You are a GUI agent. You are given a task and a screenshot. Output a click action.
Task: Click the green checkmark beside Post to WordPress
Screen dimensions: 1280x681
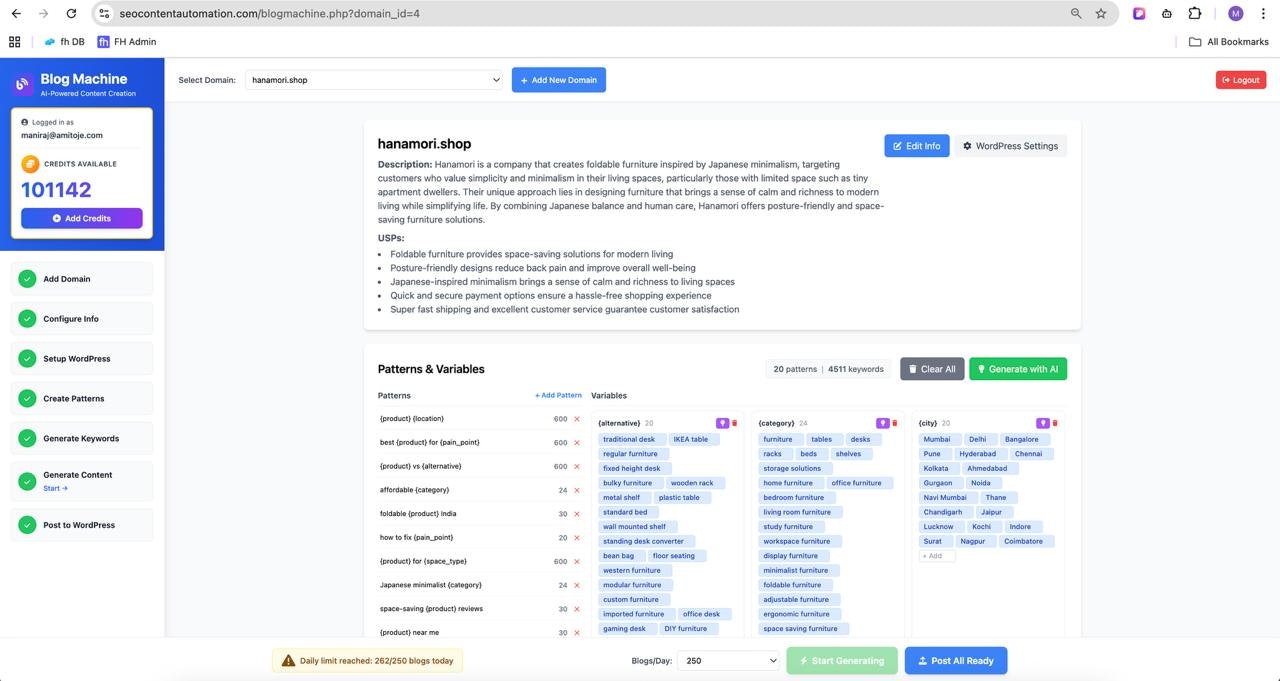27,524
